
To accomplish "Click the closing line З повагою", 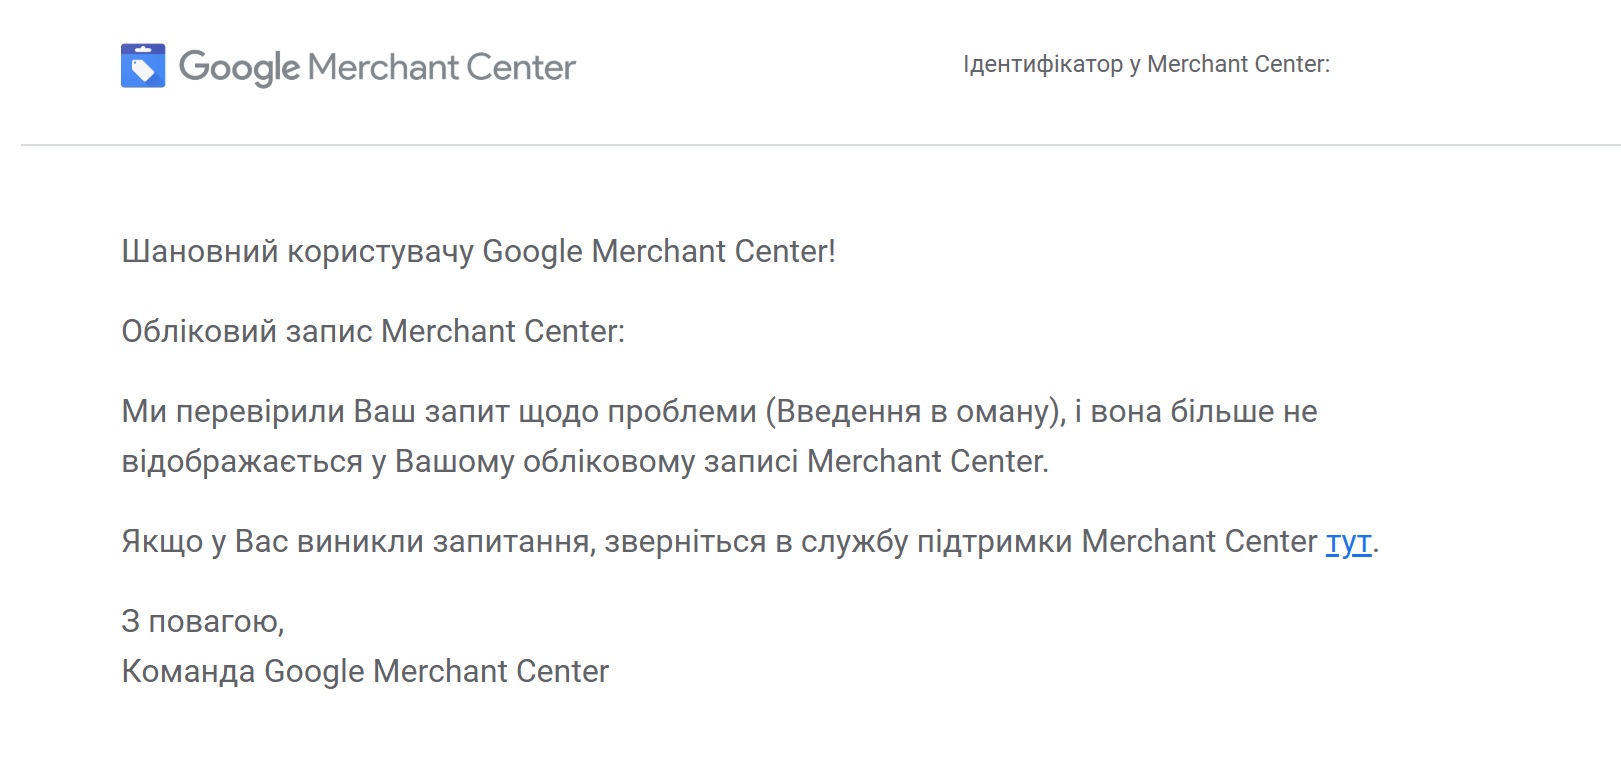I will click(203, 622).
